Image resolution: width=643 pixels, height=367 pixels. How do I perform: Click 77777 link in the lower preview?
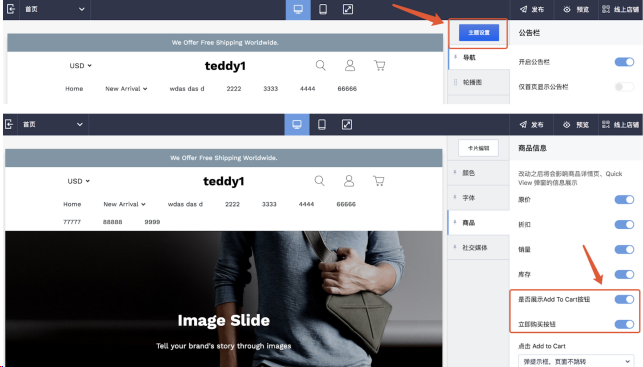pos(72,222)
